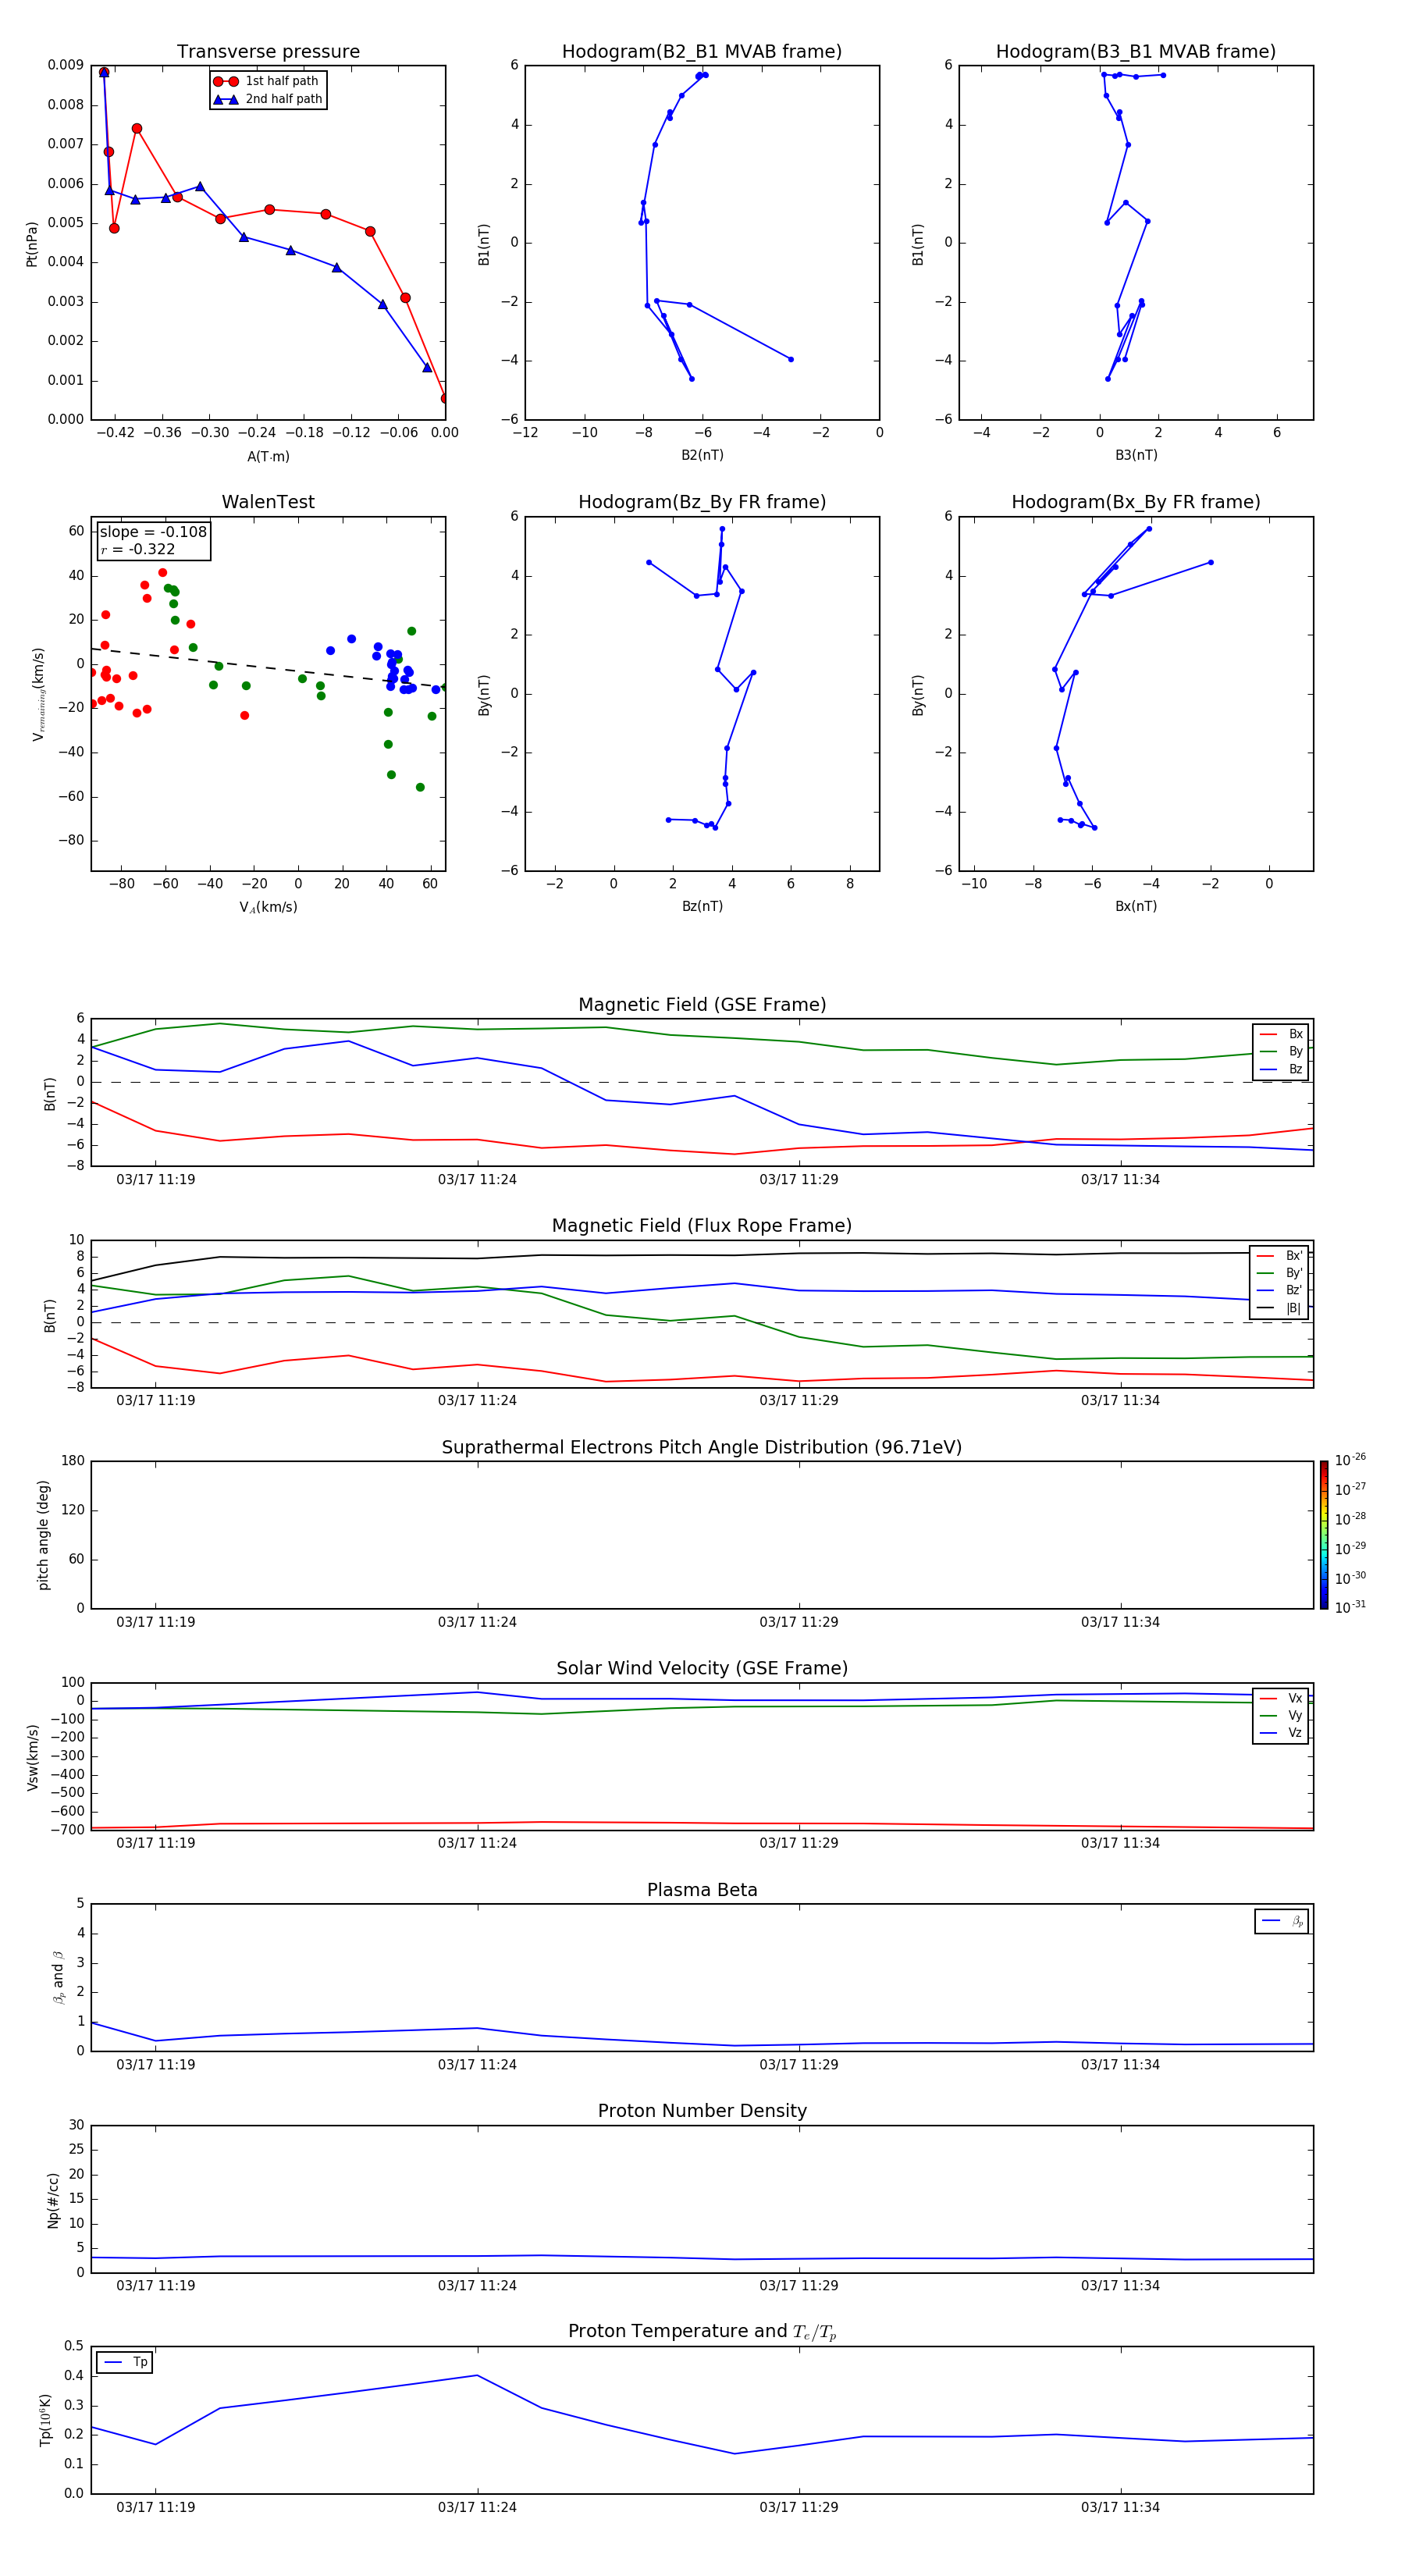This screenshot has width=1405, height=2576.
Task: Click the 'Tp' legend entry in temperature plot
Action: coord(125,2362)
